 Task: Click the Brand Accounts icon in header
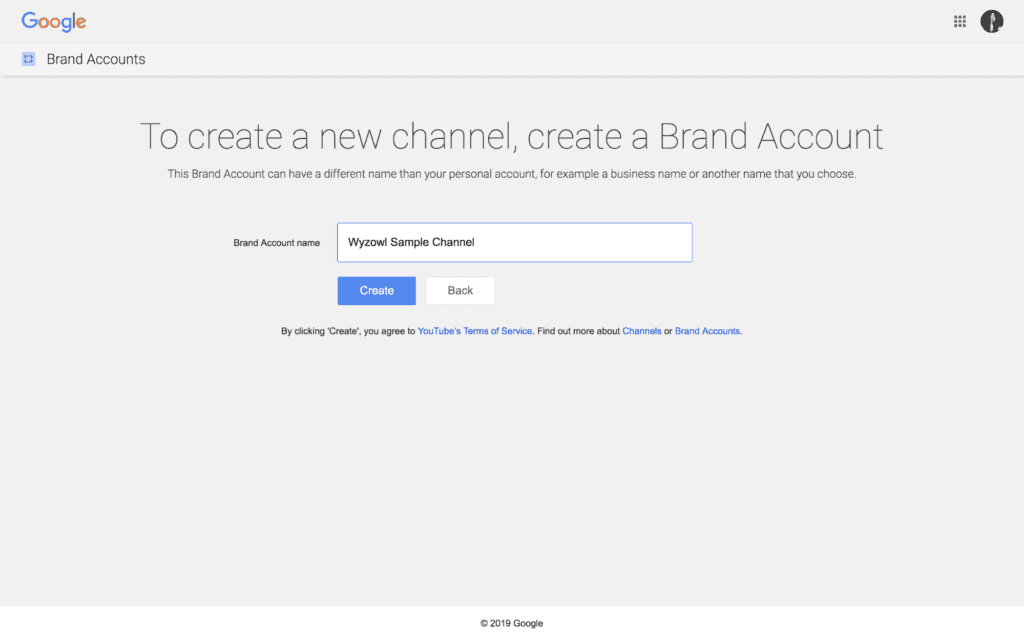28,59
